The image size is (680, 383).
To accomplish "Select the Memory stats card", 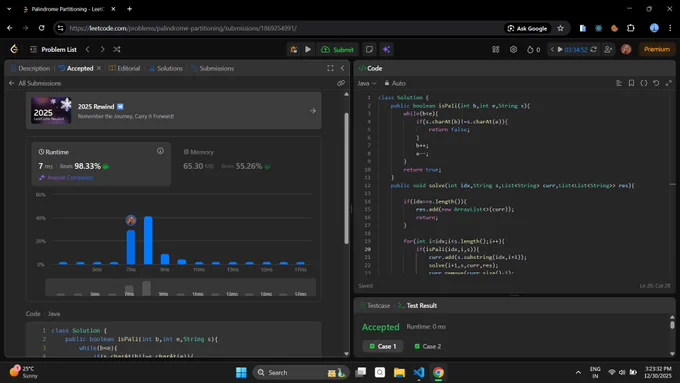I will pos(245,164).
